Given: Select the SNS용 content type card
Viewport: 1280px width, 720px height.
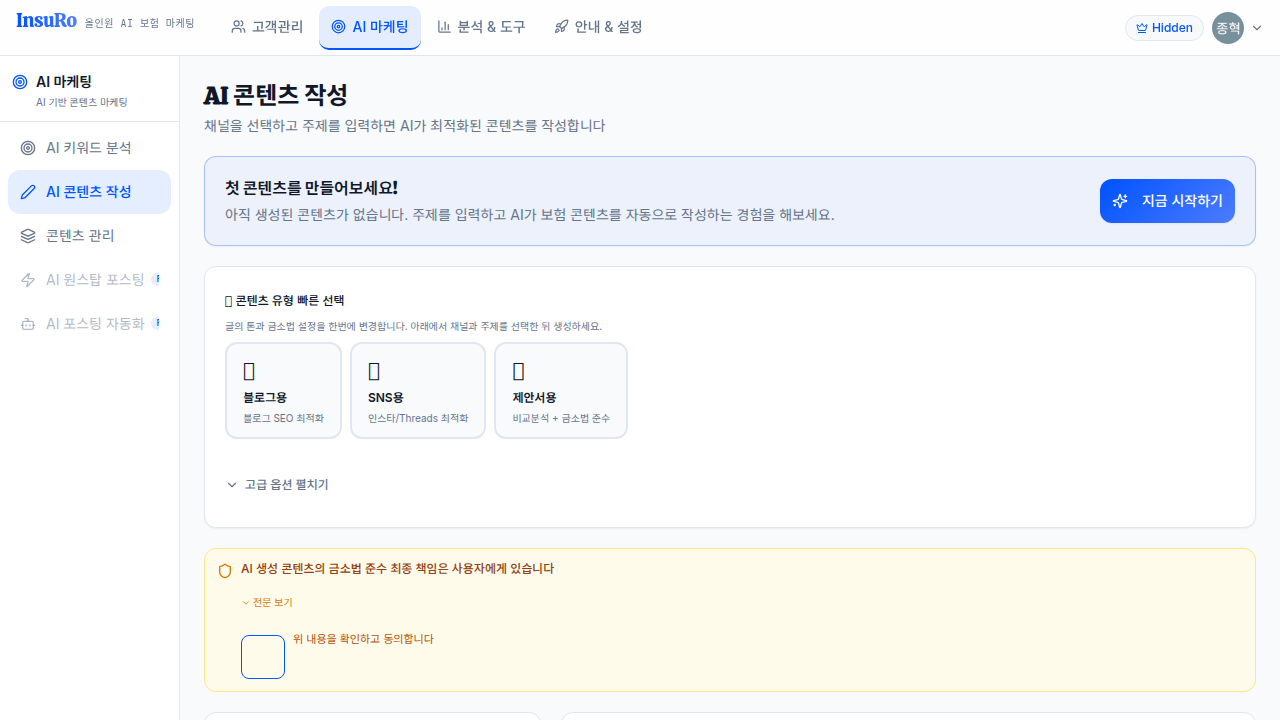Looking at the screenshot, I should pos(418,391).
